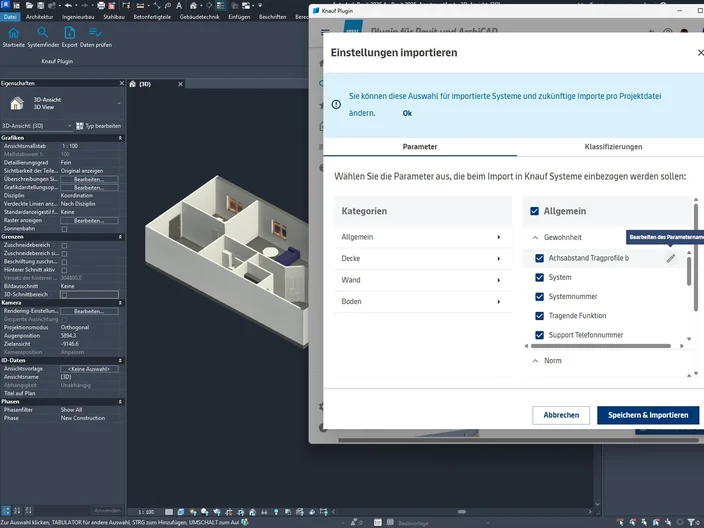
Task: Uncheck Support Telefonnummer checkbox
Action: [540, 335]
